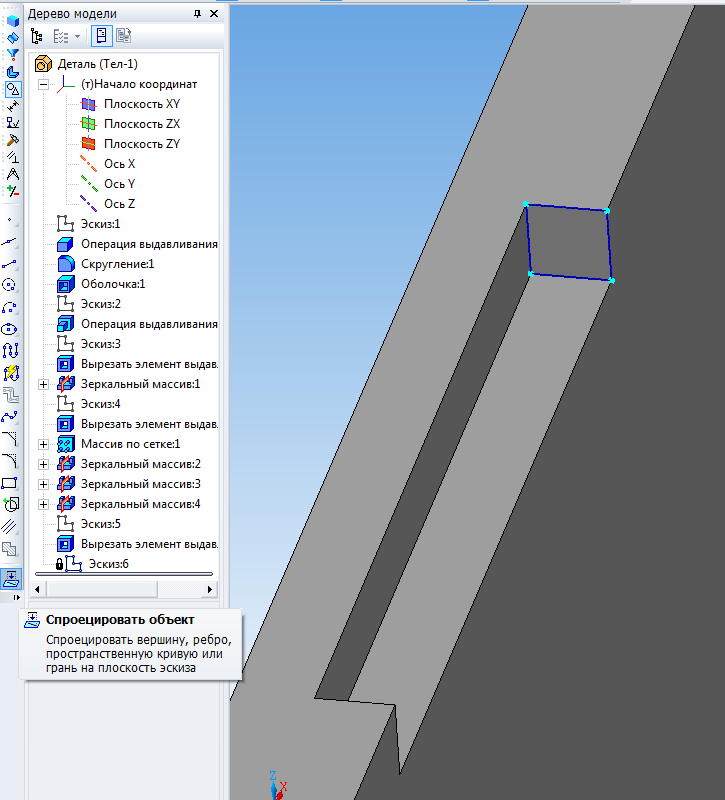Open the hammer editing toolbar icon
Viewport: 725px width, 800px height.
pos(12,140)
